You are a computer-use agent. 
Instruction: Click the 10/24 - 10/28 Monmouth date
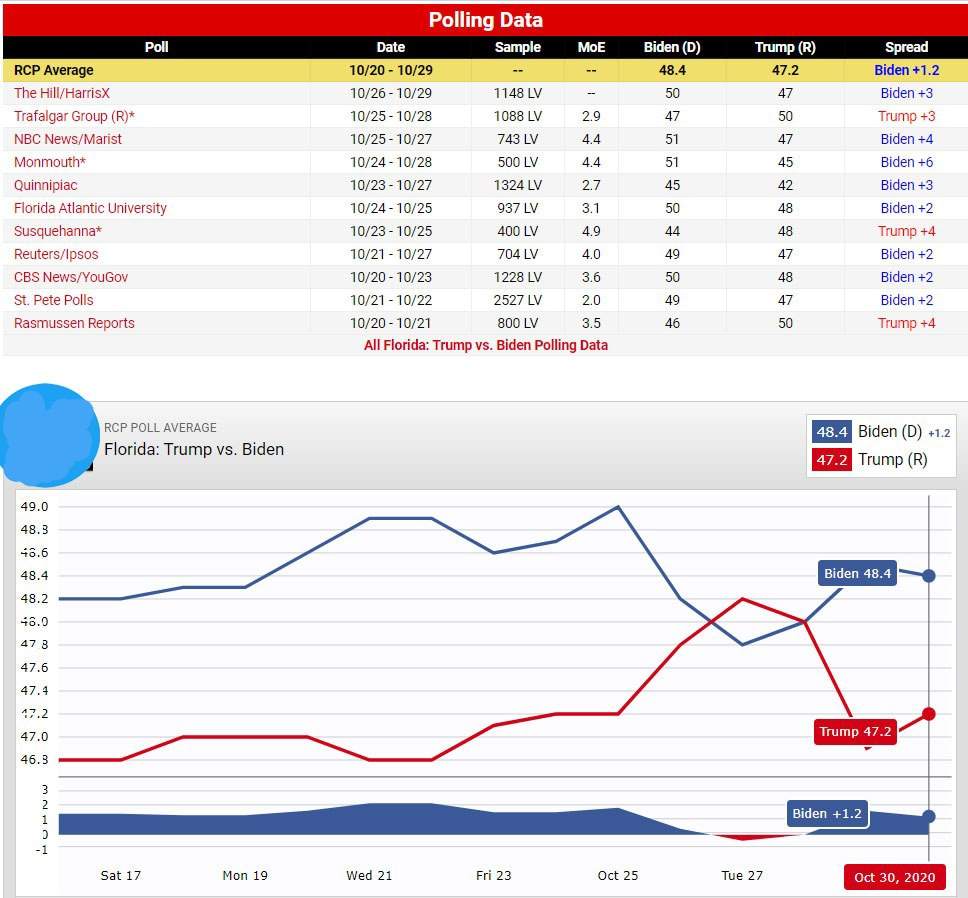coord(391,162)
